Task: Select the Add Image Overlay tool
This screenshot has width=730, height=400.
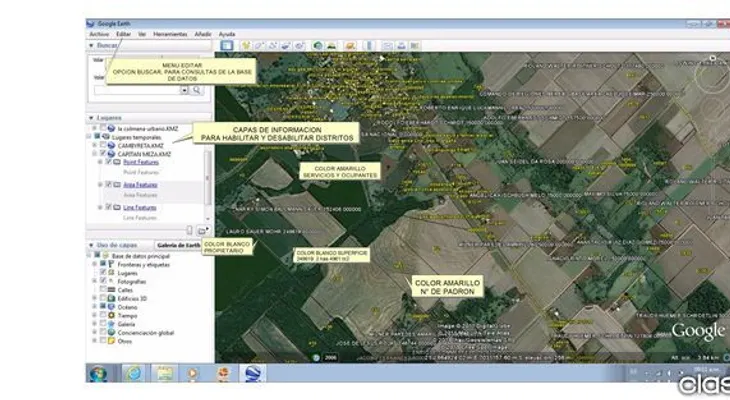Action: click(x=286, y=46)
